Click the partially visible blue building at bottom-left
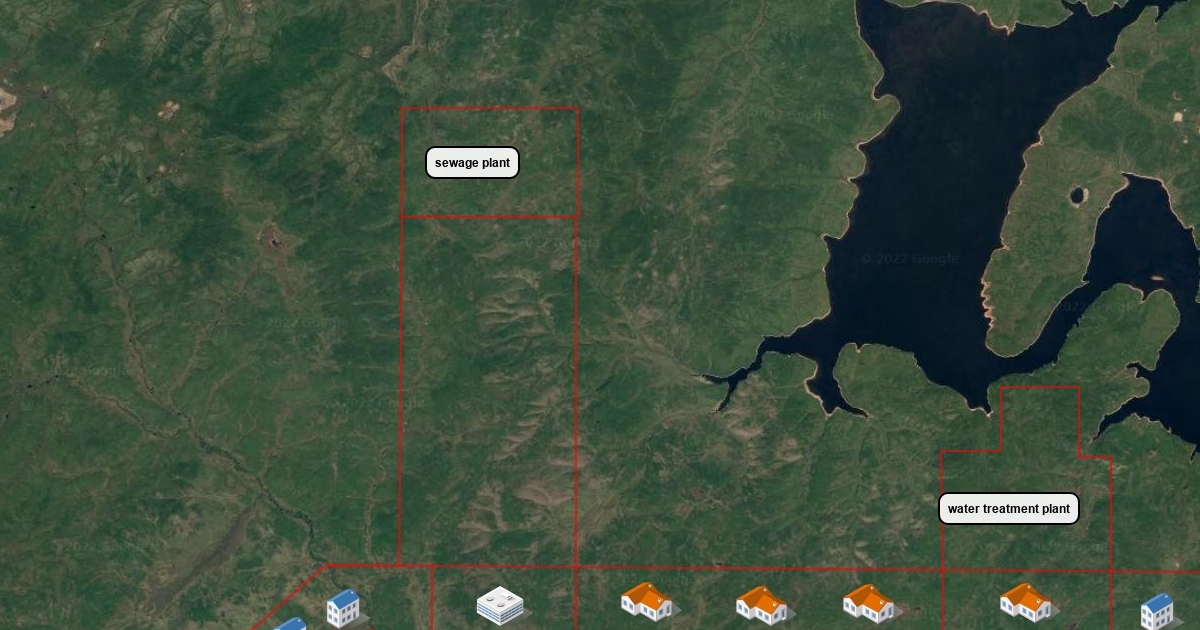1200x630 pixels. (291, 624)
